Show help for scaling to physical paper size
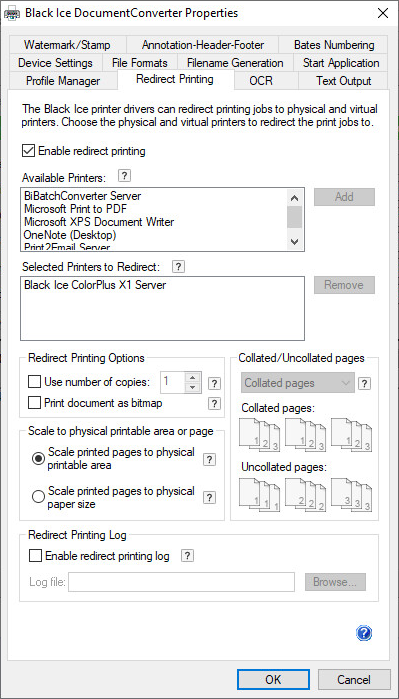The width and height of the screenshot is (399, 699). pos(209,498)
